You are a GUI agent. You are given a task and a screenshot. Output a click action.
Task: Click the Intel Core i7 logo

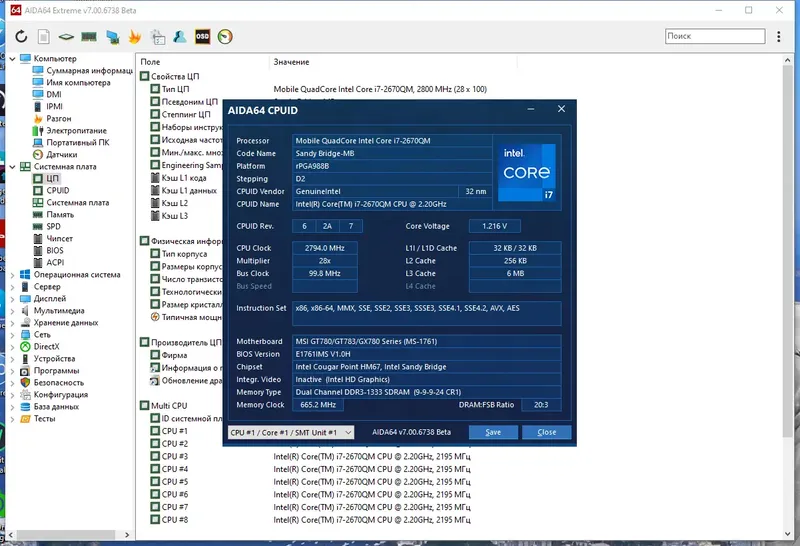pos(527,172)
